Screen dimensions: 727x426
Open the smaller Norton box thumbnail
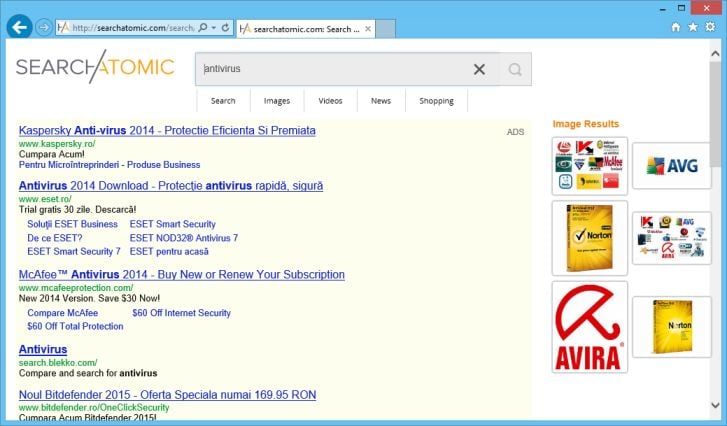pyautogui.click(x=671, y=327)
